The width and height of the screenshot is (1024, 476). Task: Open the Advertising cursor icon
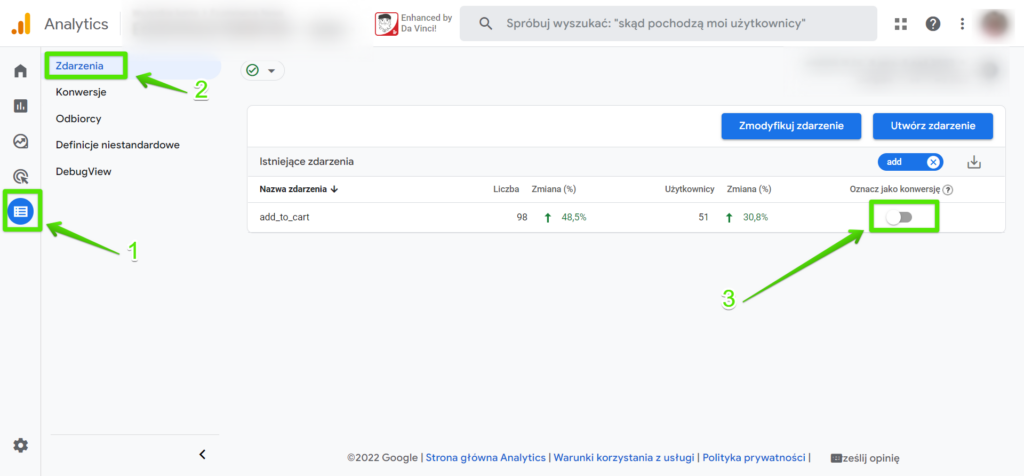[21, 176]
